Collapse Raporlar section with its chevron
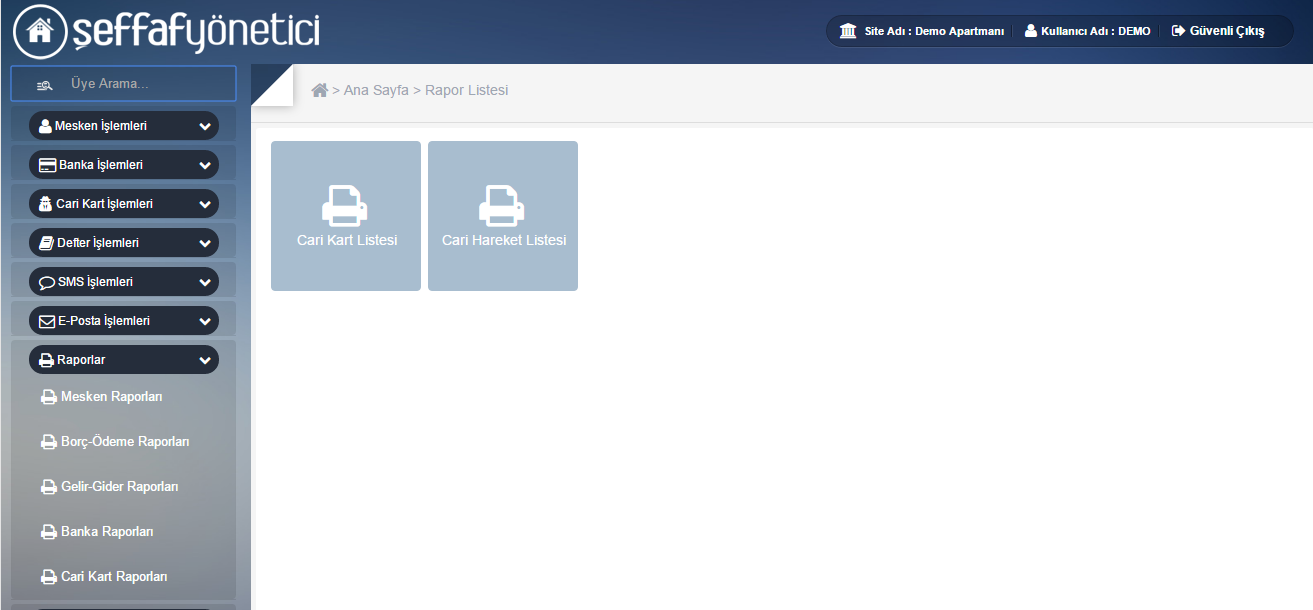 [205, 360]
